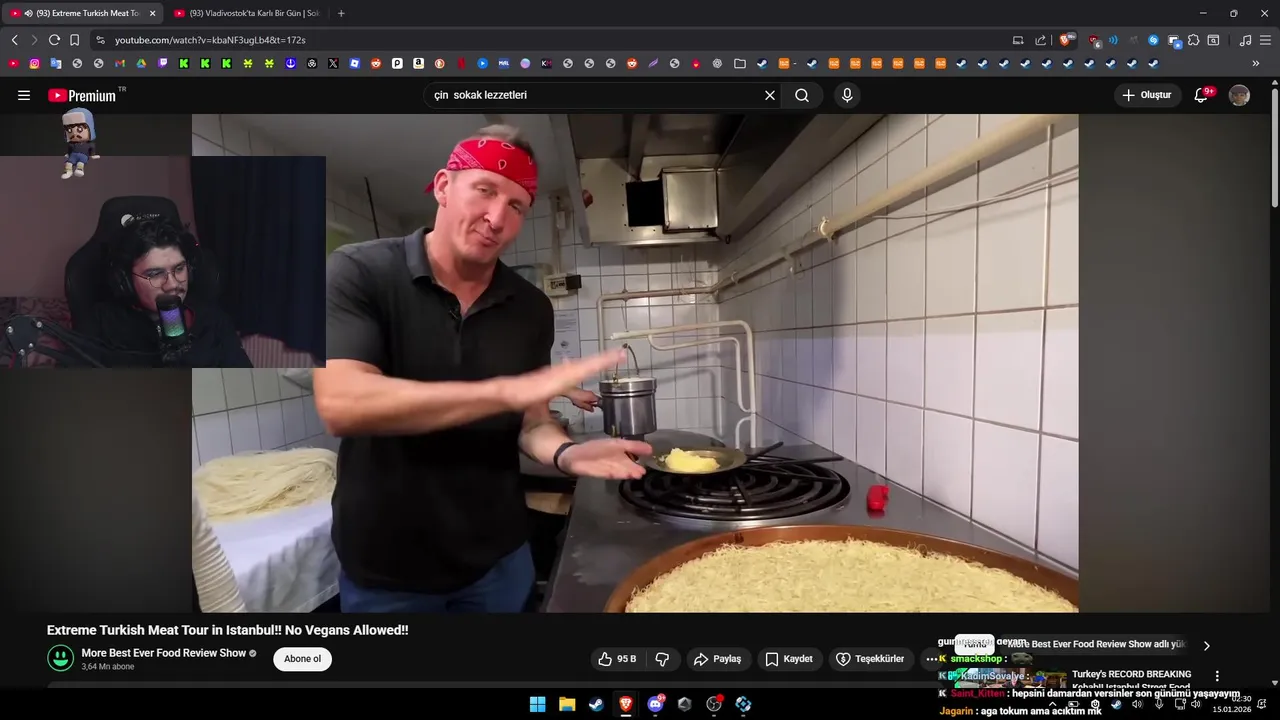Open the Google Translate bookmark
This screenshot has width=1280, height=720.
(x=56, y=63)
